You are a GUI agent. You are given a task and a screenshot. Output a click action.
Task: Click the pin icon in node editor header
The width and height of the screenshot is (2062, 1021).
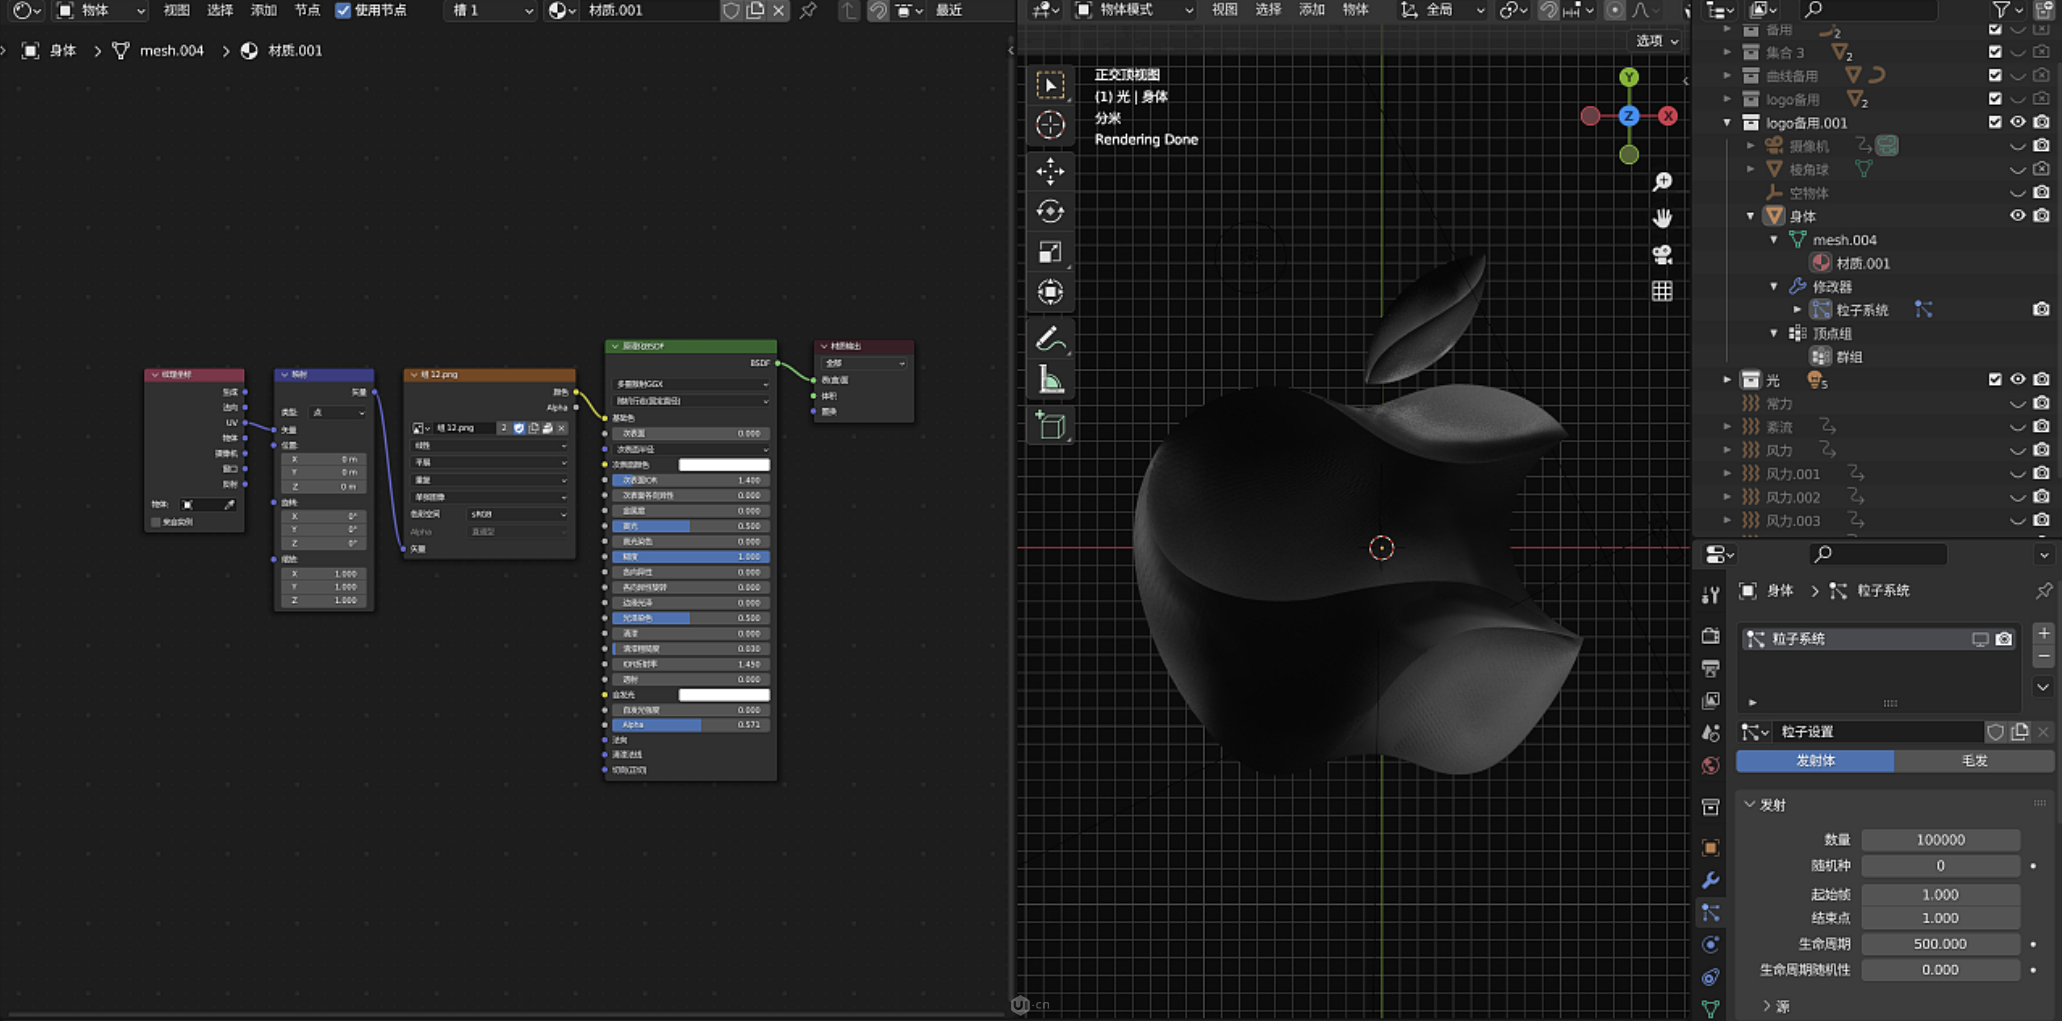pos(808,10)
